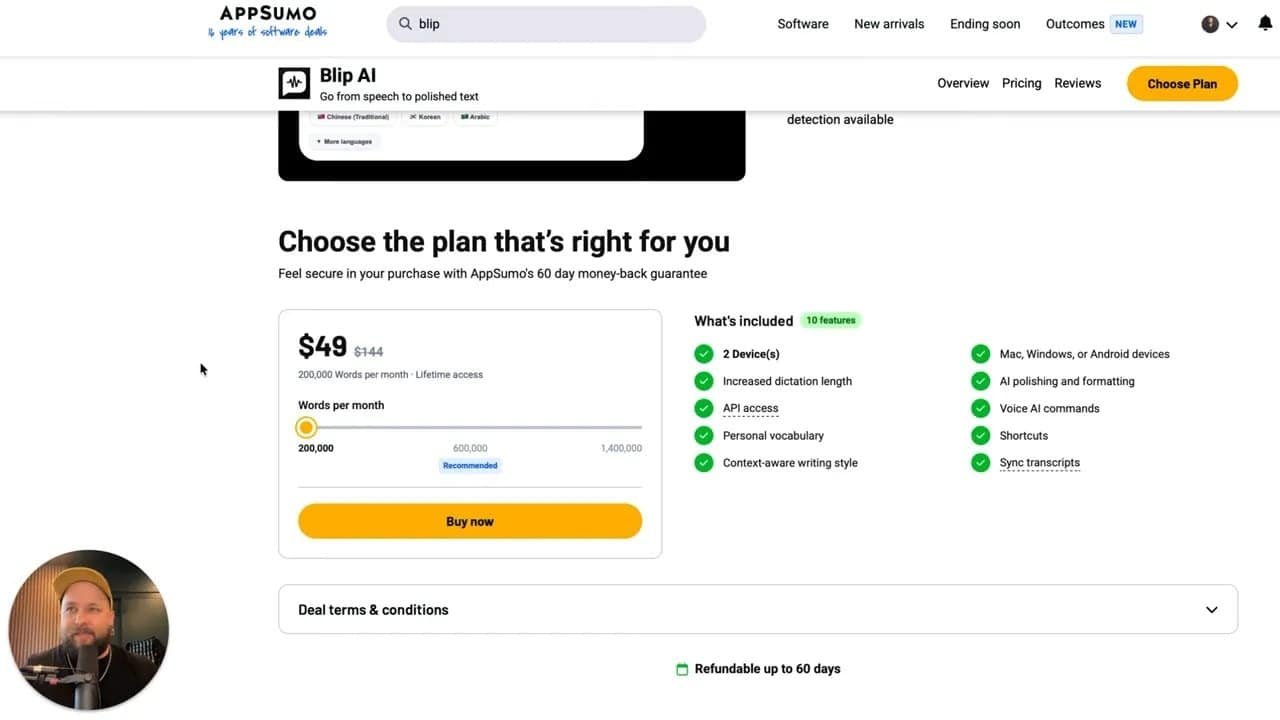Click the Blip AI product logo
Viewport: 1280px width, 720px height.
point(294,84)
